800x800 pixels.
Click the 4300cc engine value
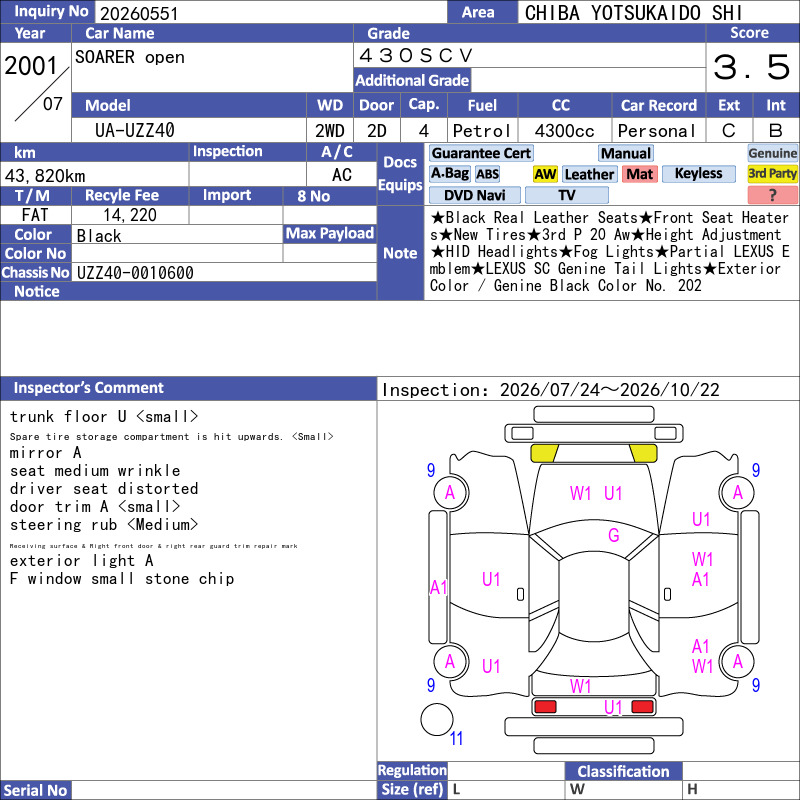coord(564,131)
